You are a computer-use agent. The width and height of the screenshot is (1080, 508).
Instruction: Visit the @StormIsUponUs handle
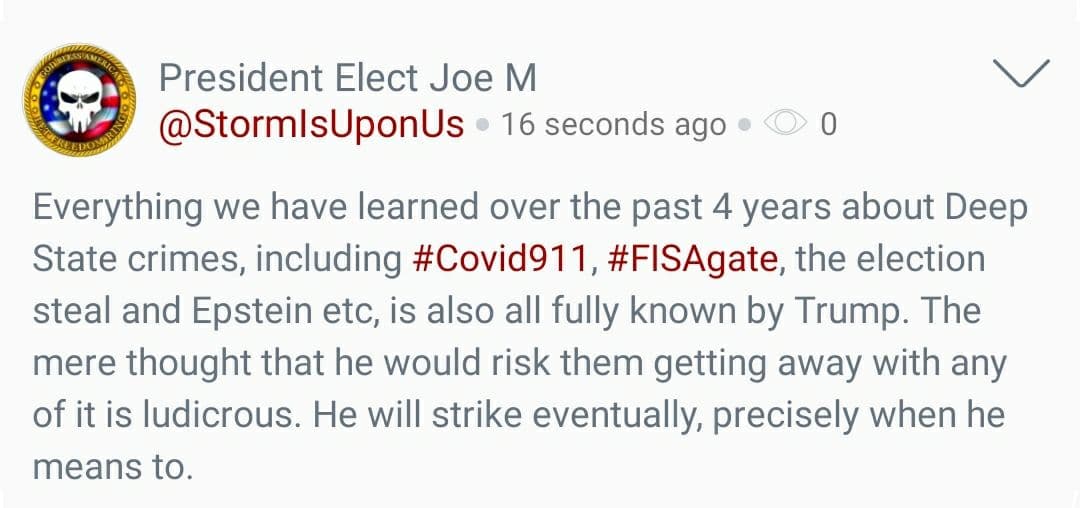[312, 124]
